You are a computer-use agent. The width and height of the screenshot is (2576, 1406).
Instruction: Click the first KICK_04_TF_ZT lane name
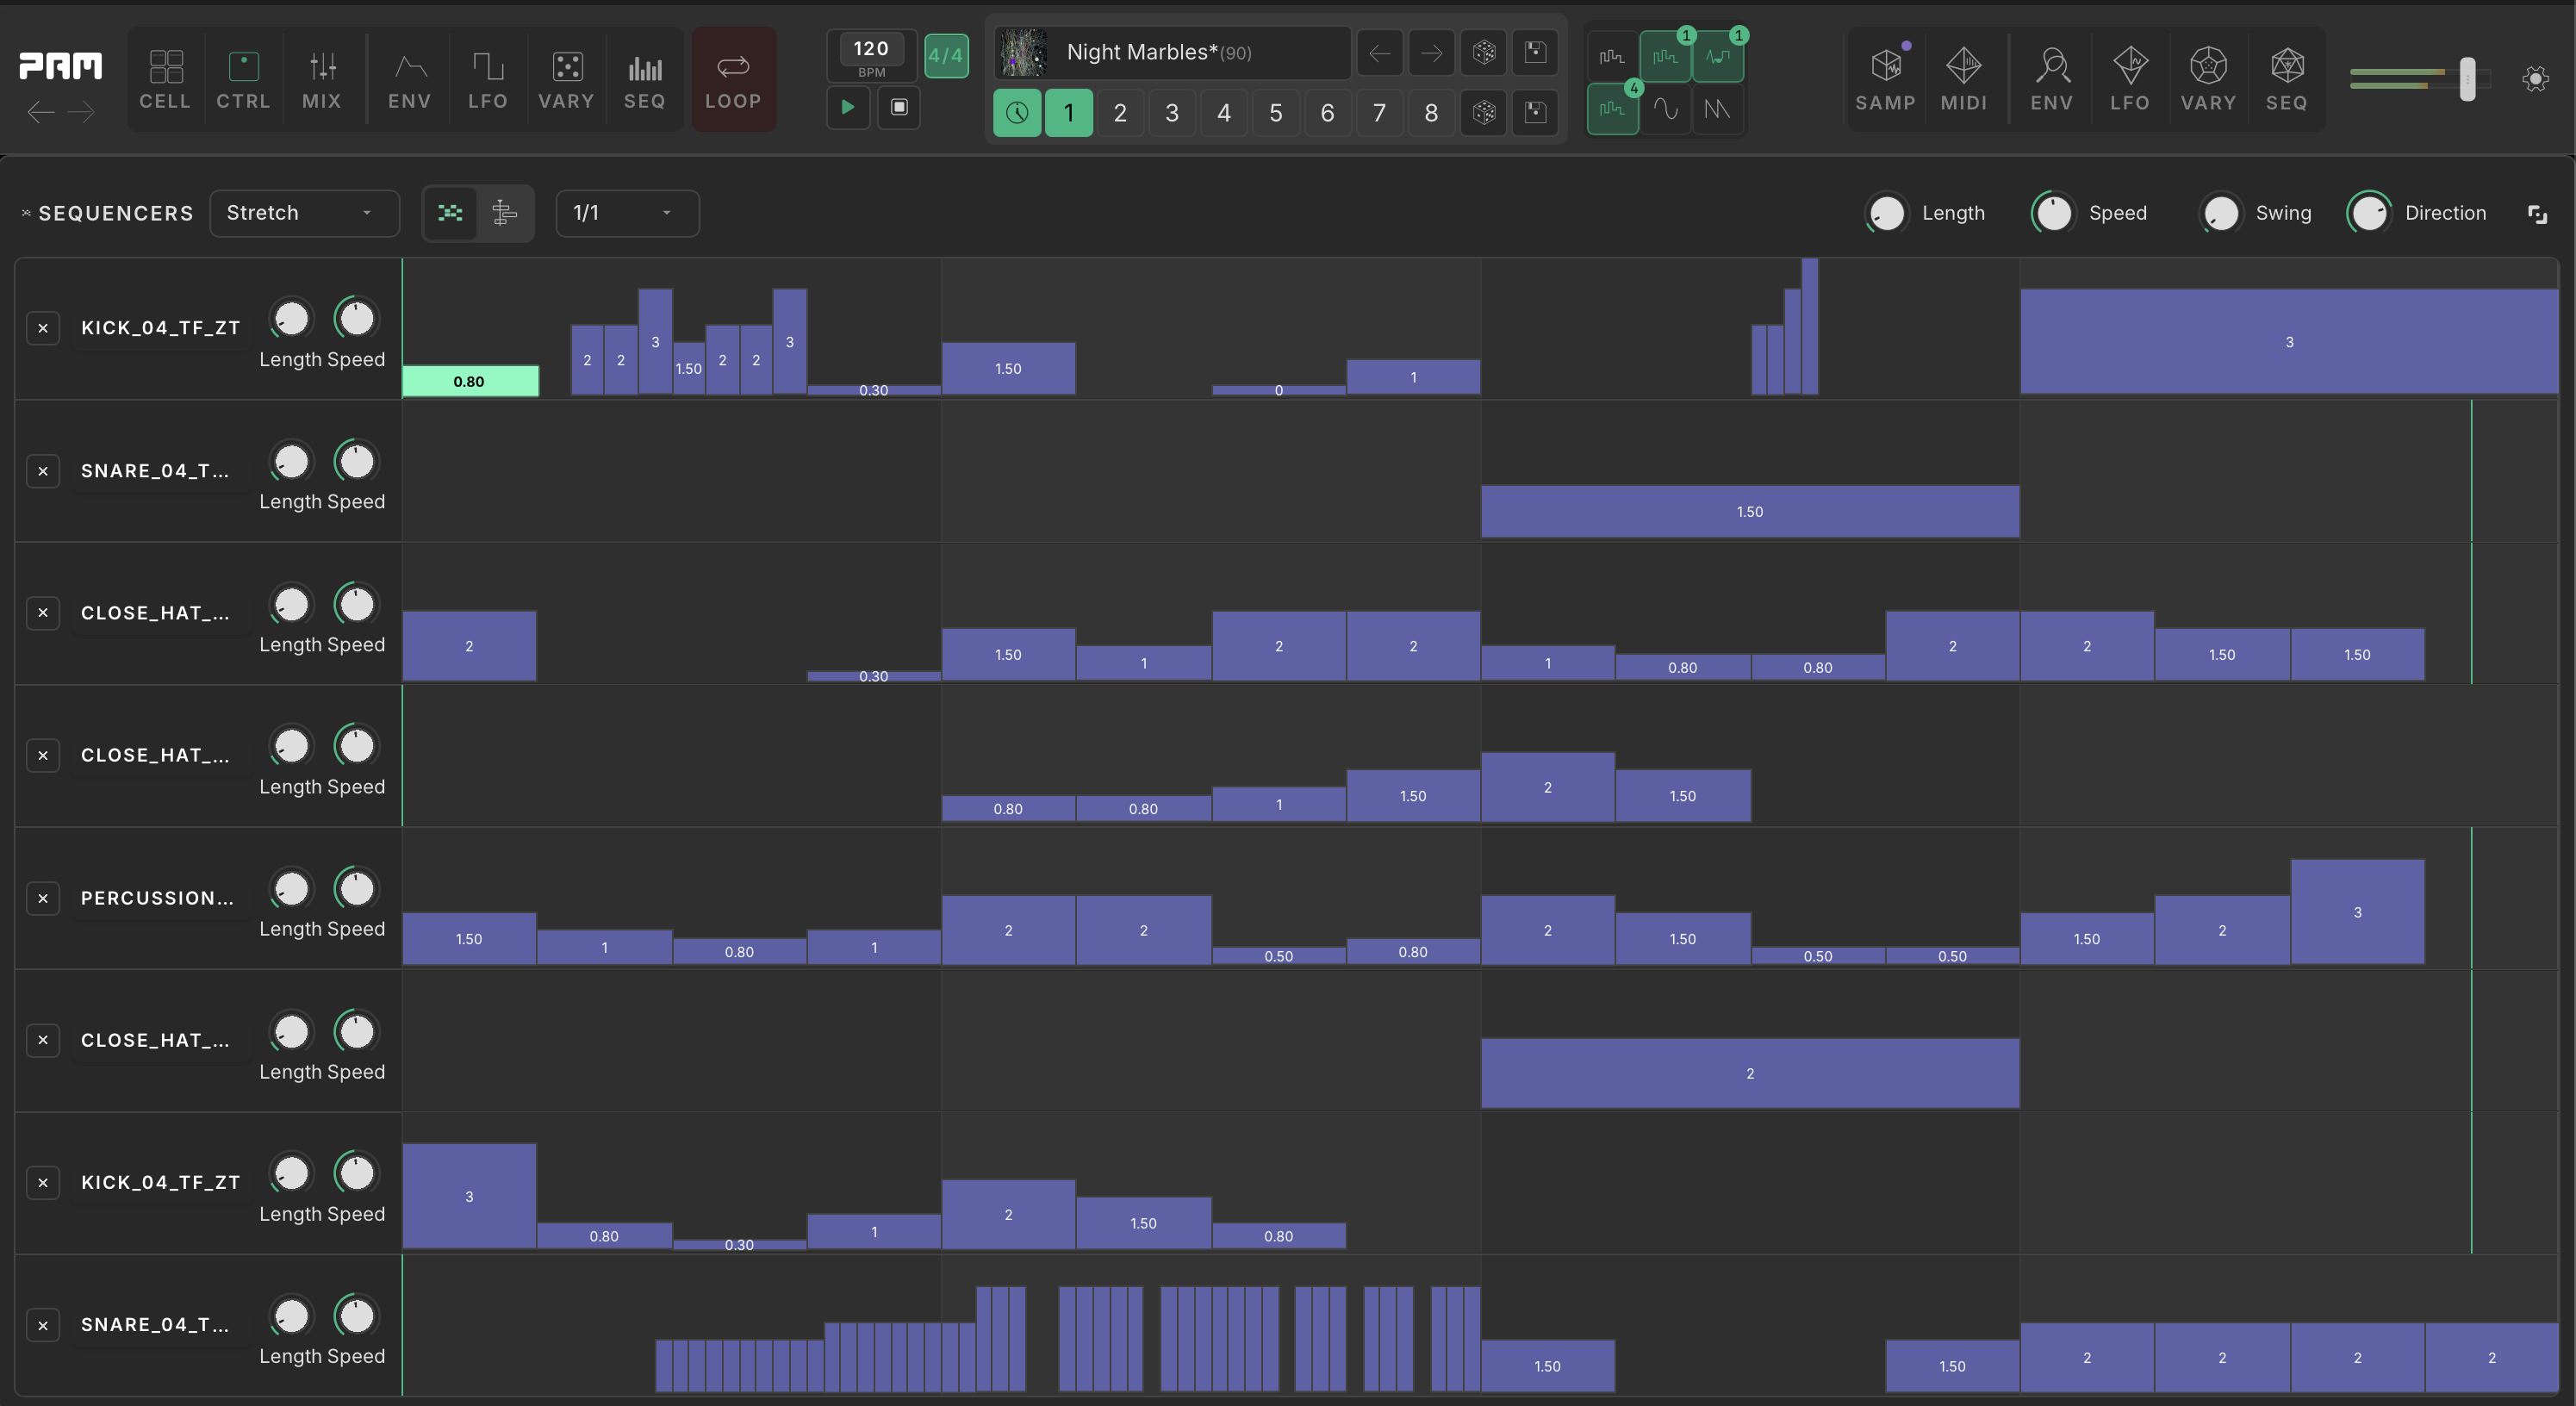(x=160, y=328)
